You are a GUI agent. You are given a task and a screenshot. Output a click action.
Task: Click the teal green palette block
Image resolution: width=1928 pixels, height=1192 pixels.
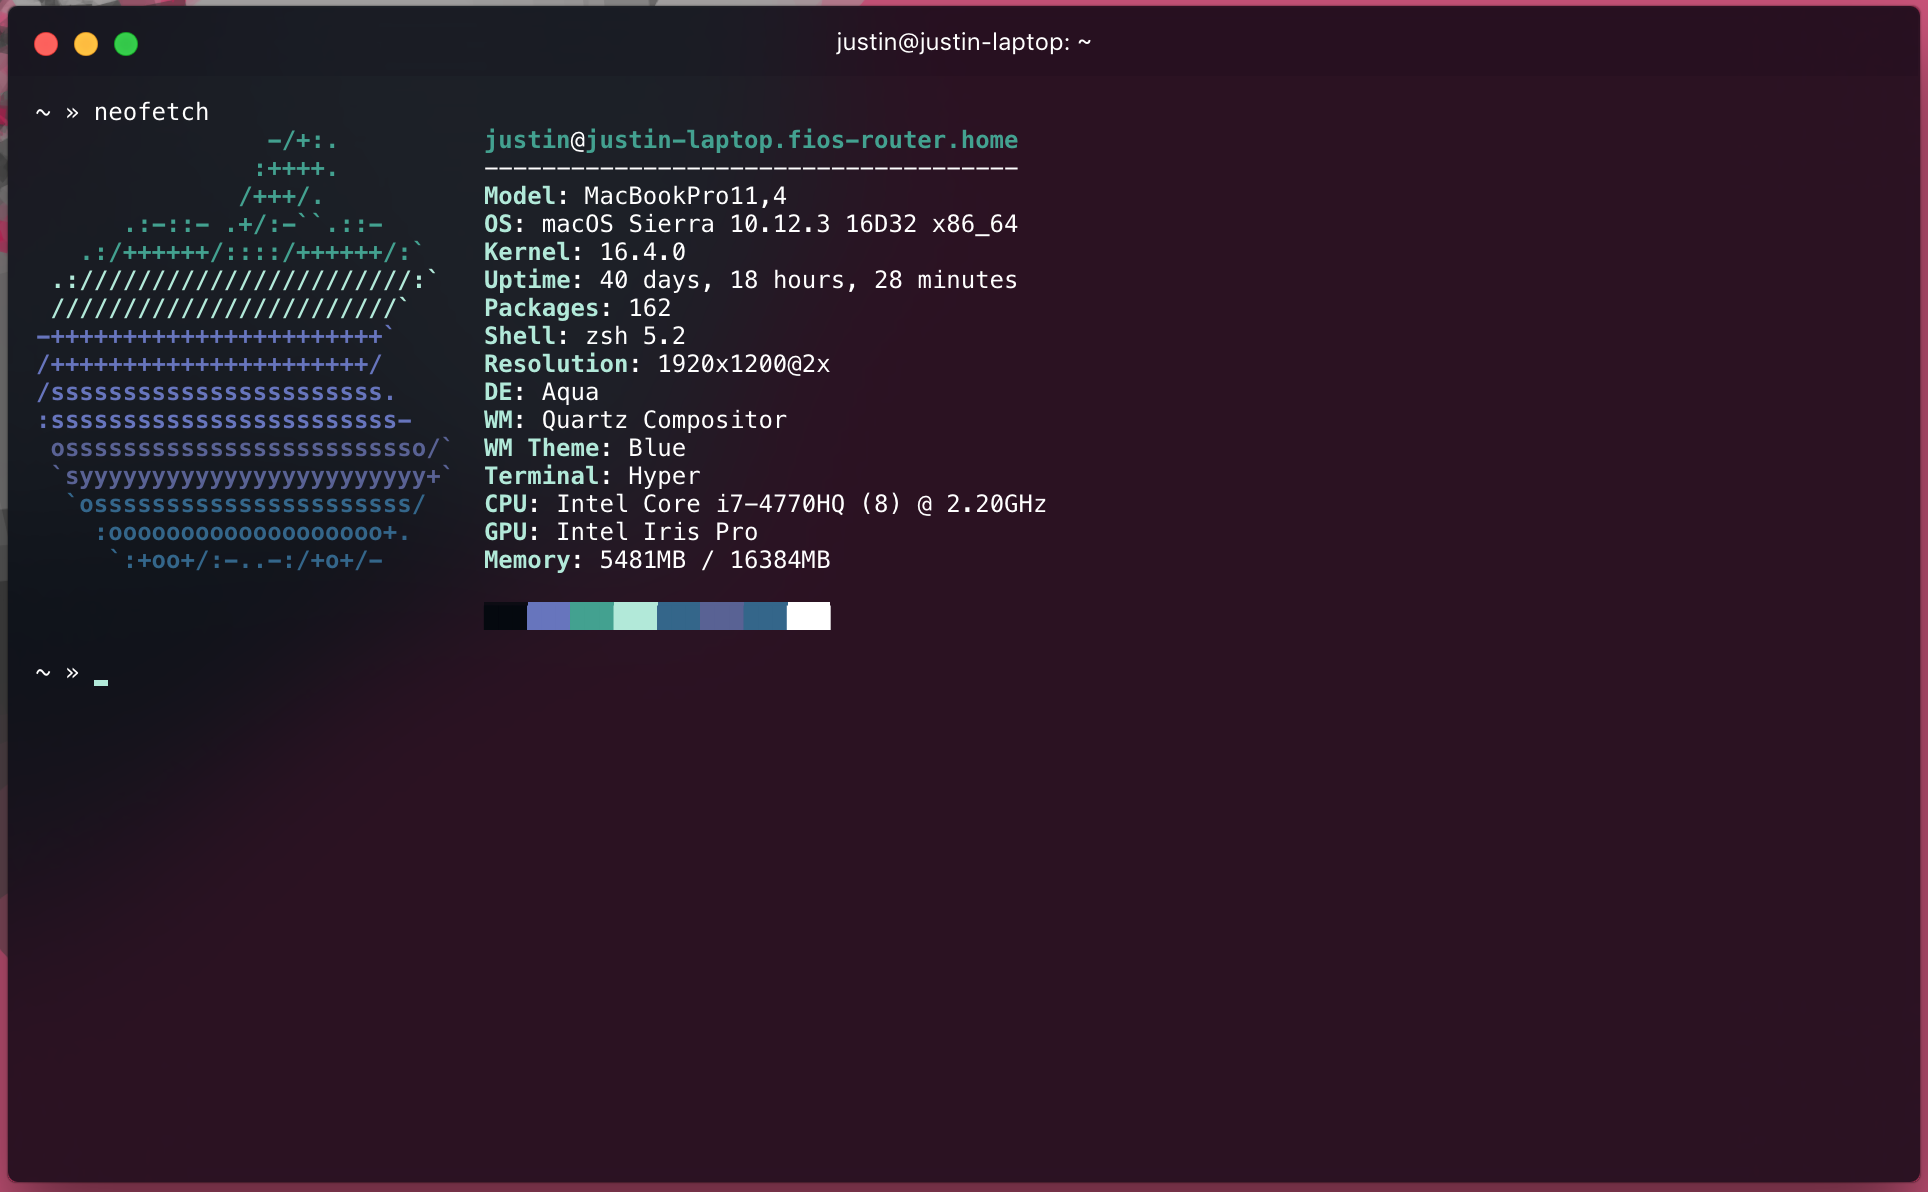pos(591,616)
